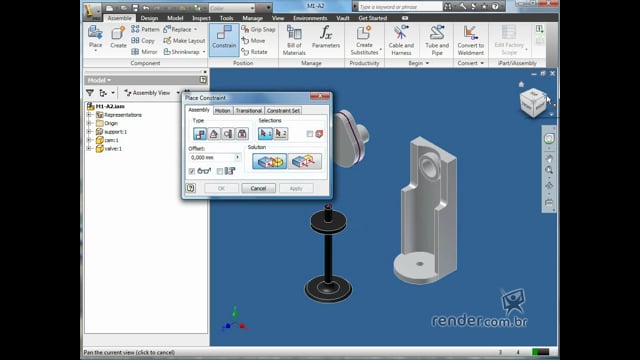Click the Cancel button in Place Constraint
This screenshot has height=360, width=640.
[x=258, y=188]
